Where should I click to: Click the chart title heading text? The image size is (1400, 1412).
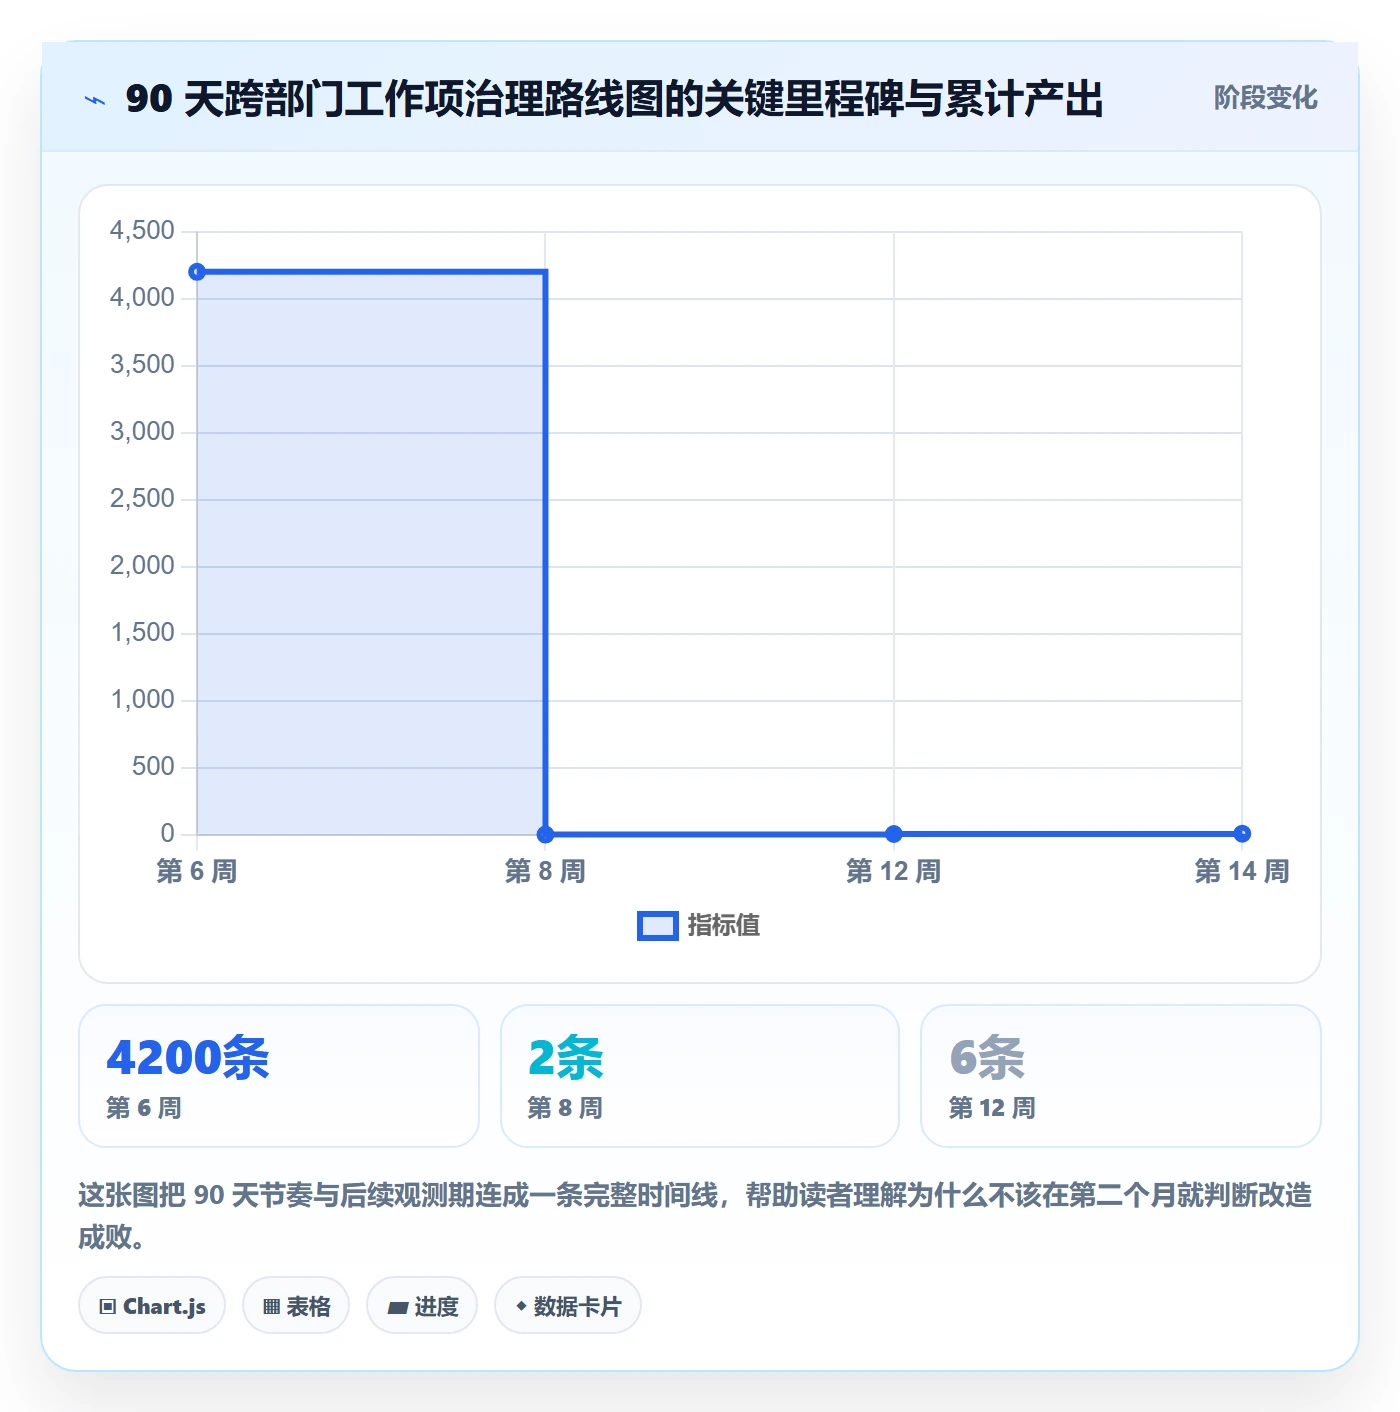614,99
